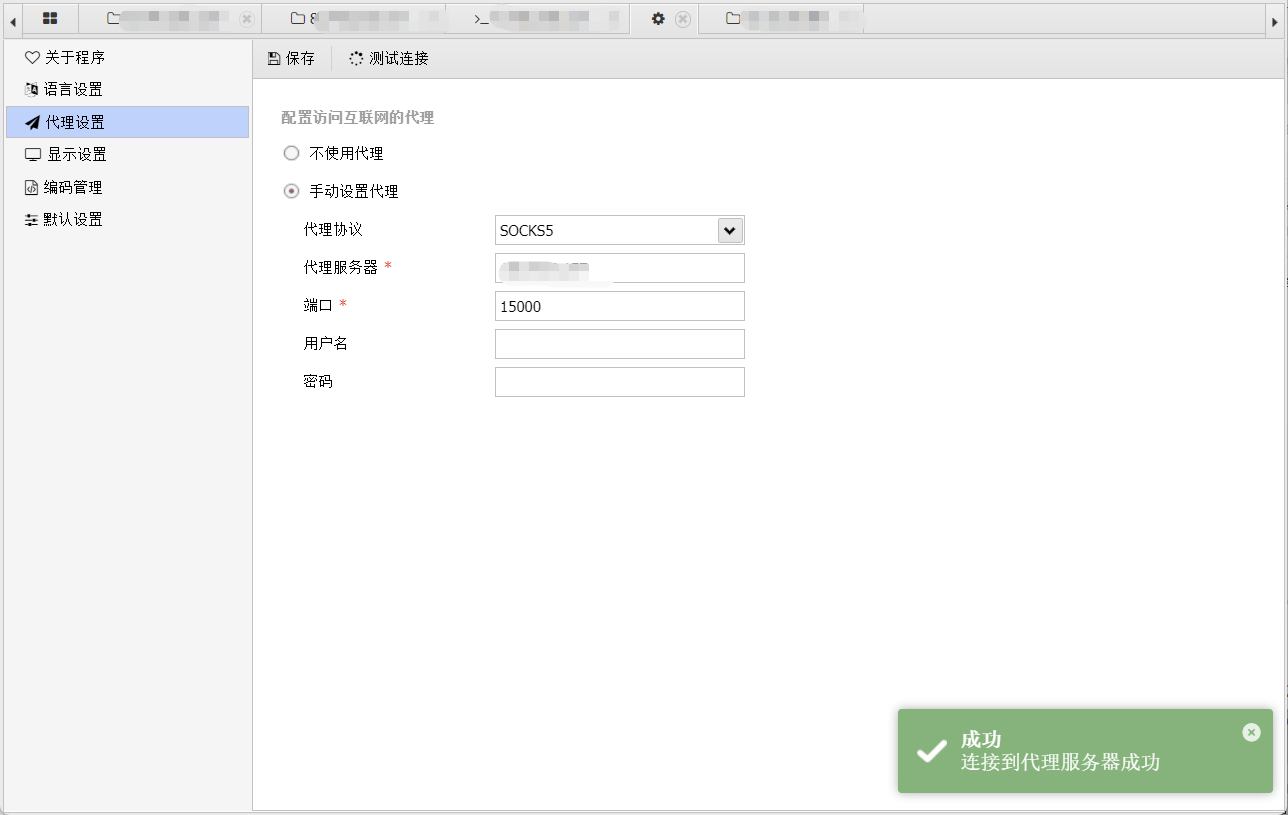Select 代理设置 in the sidebar

pos(127,122)
